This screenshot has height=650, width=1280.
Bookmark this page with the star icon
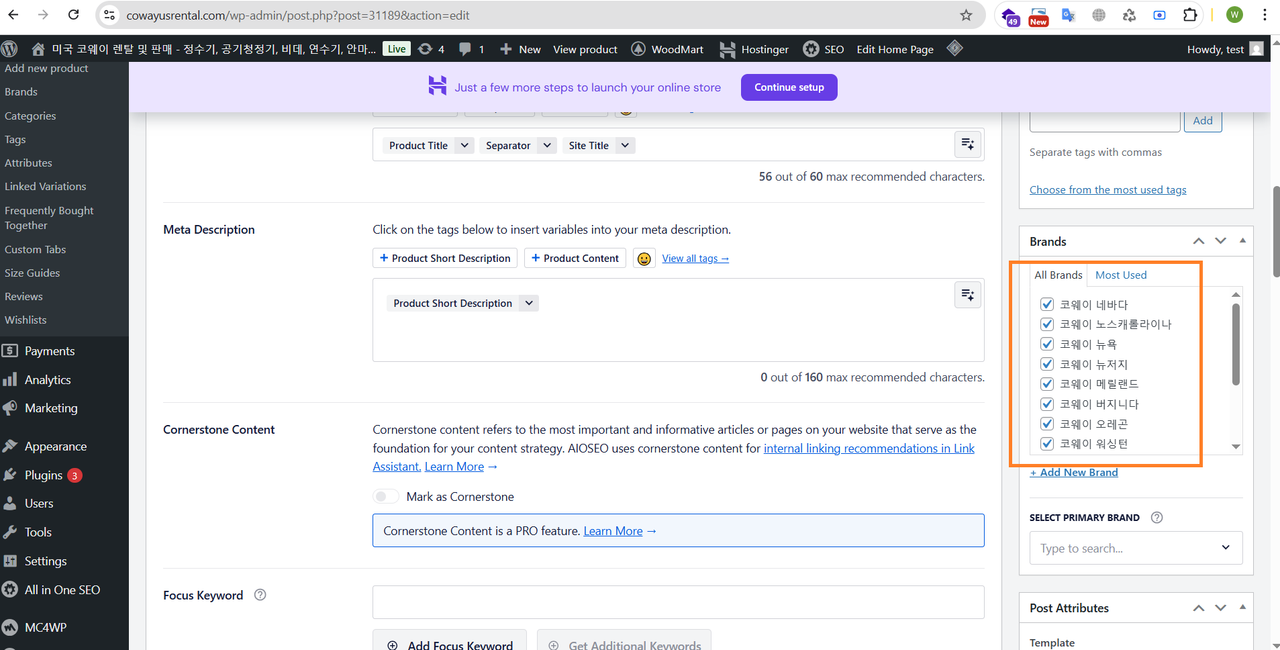966,15
